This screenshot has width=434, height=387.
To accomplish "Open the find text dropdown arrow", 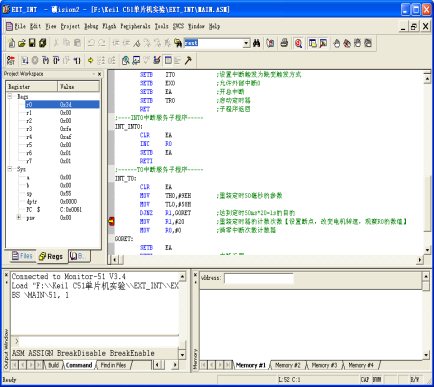I will [x=246, y=43].
